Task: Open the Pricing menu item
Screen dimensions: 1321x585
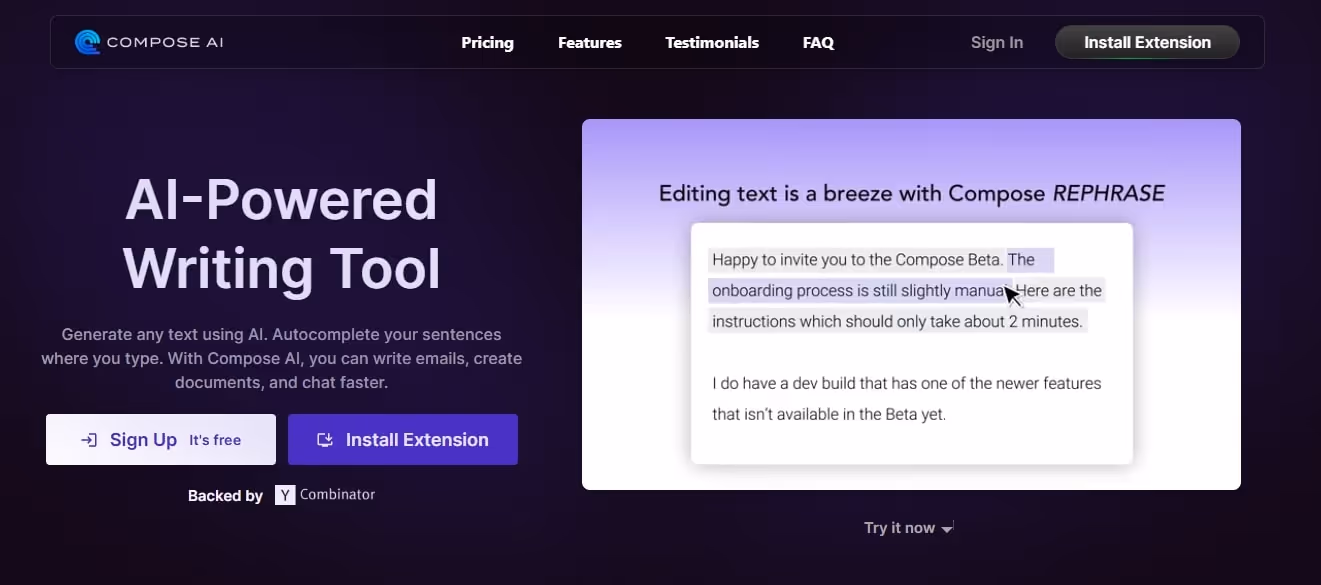Action: (487, 43)
